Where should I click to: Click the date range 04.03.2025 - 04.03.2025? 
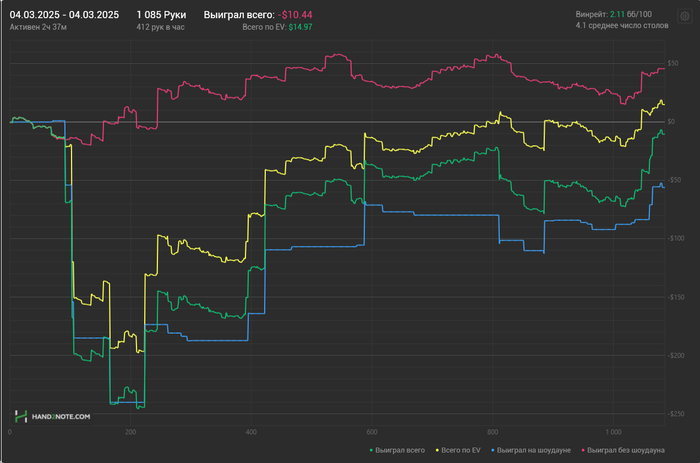64,15
